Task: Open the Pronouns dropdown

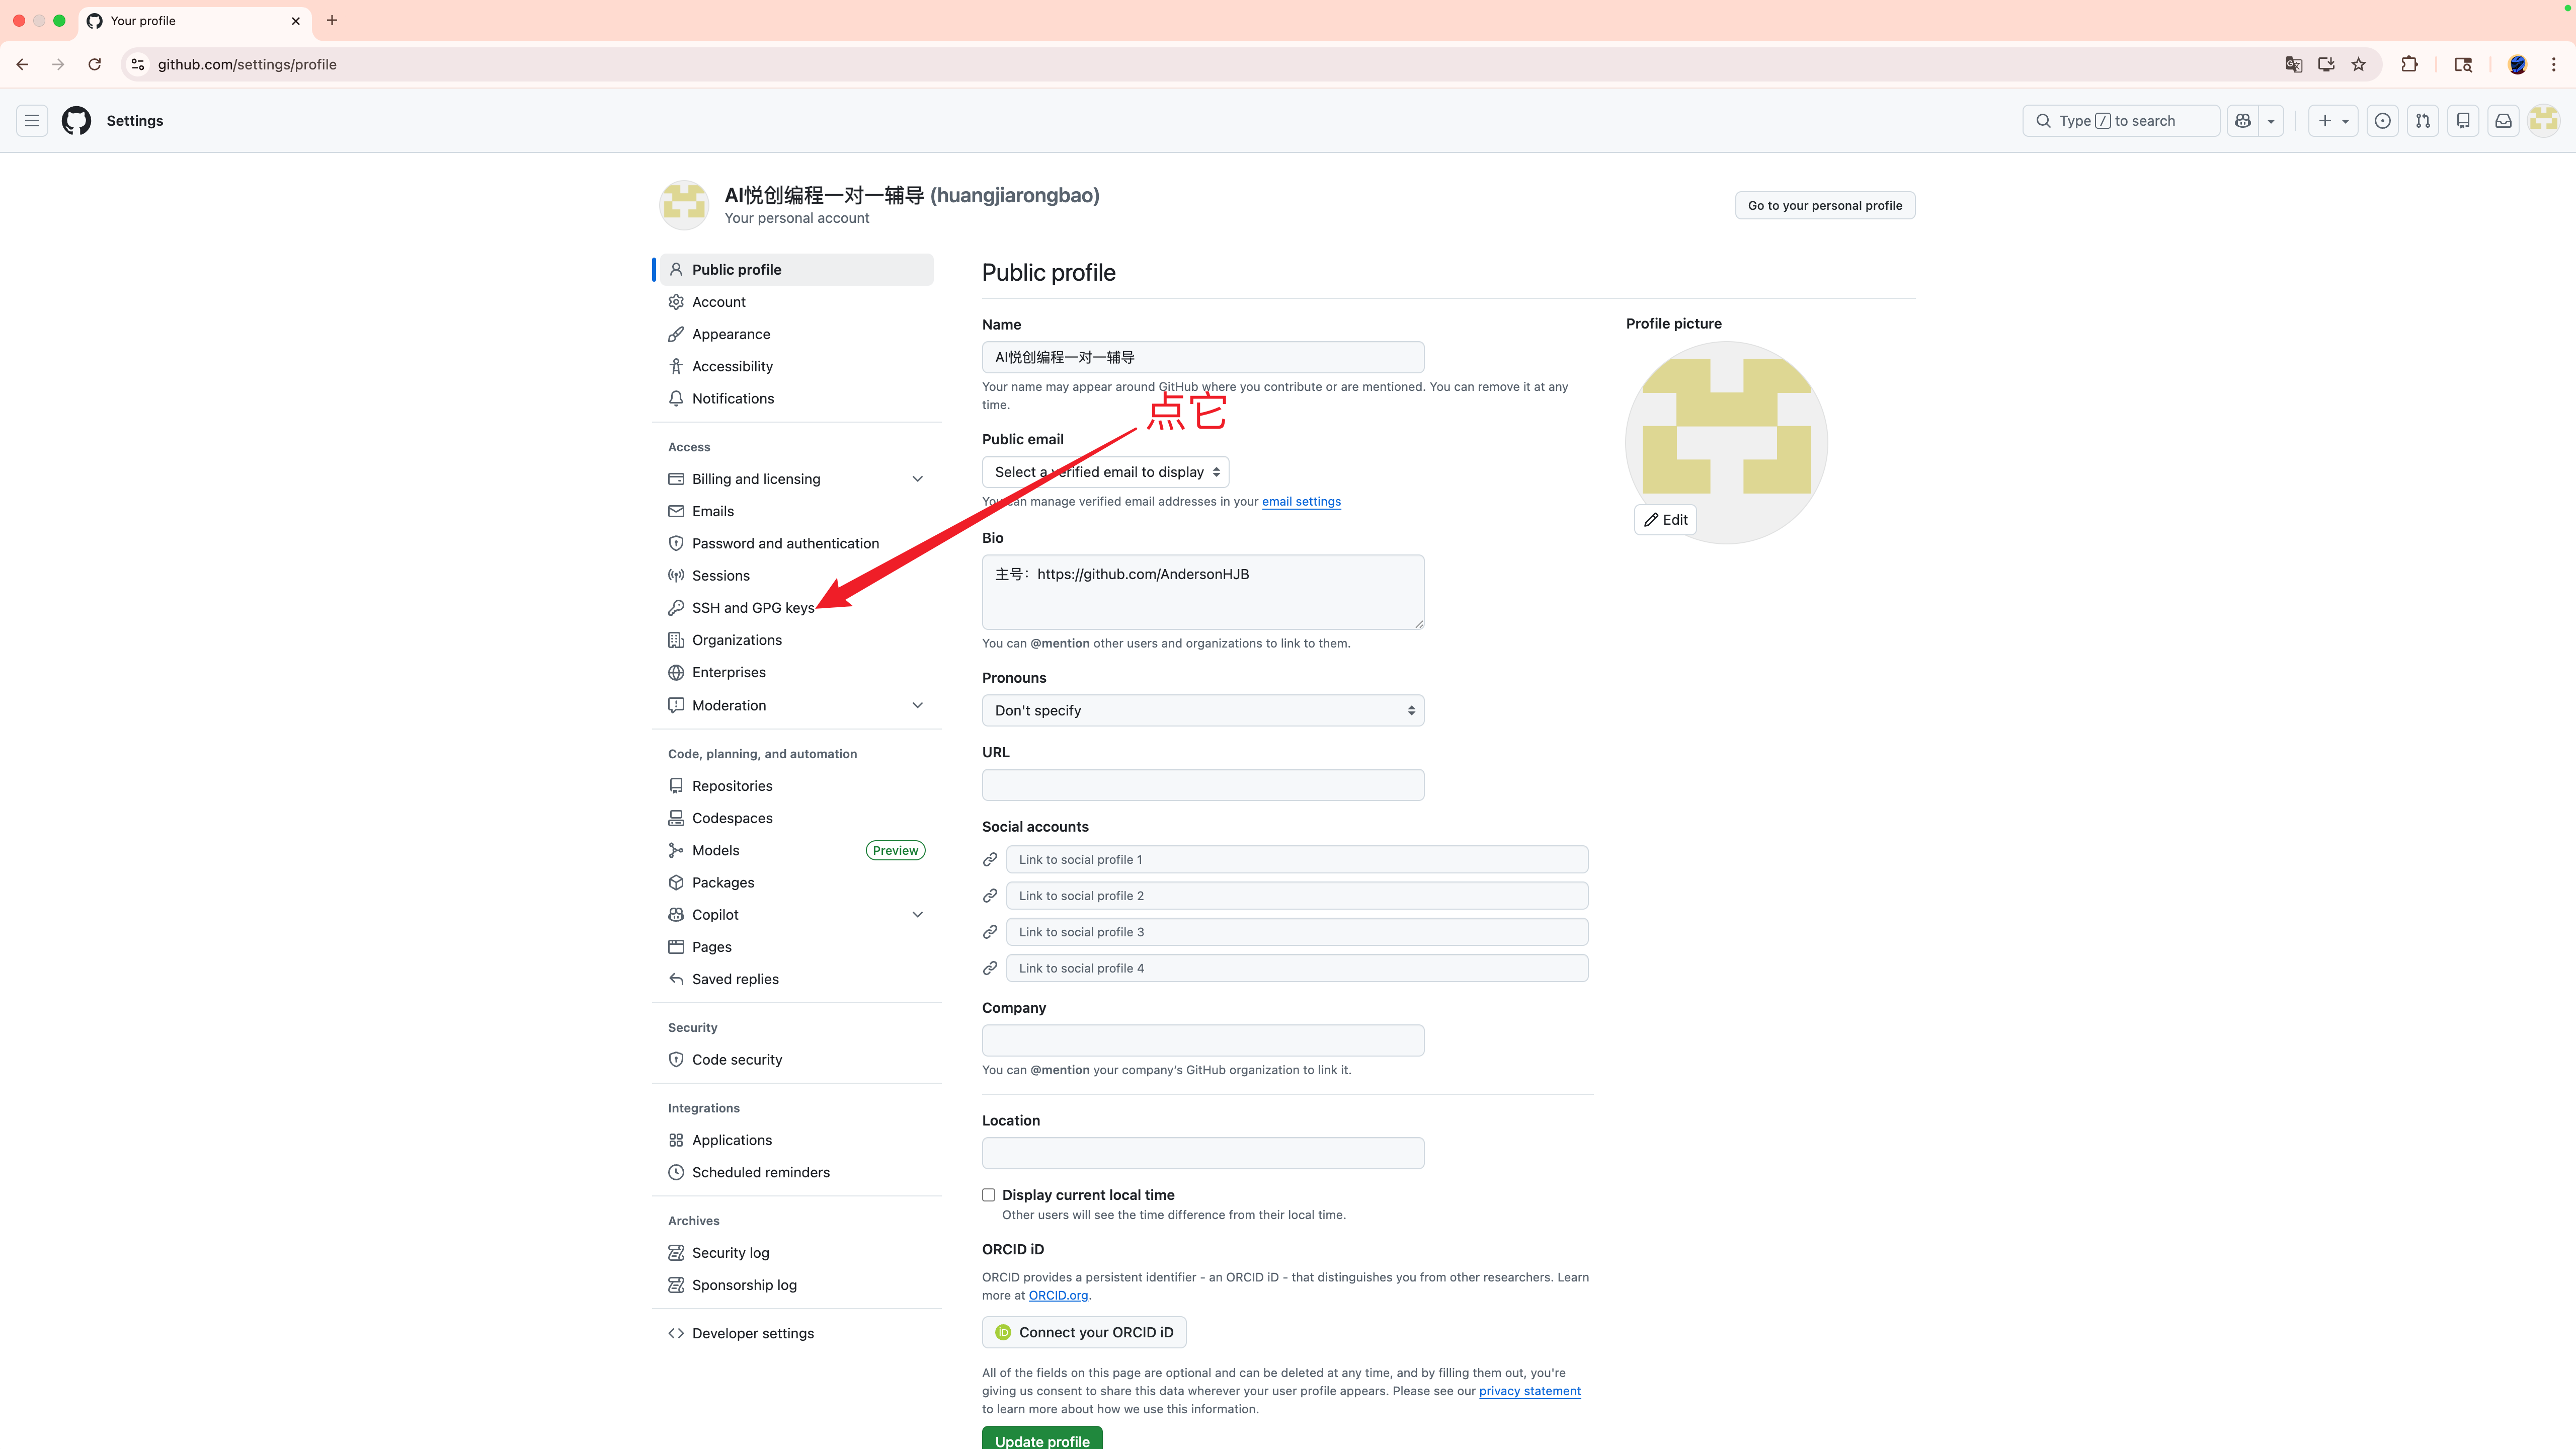Action: coord(1203,710)
